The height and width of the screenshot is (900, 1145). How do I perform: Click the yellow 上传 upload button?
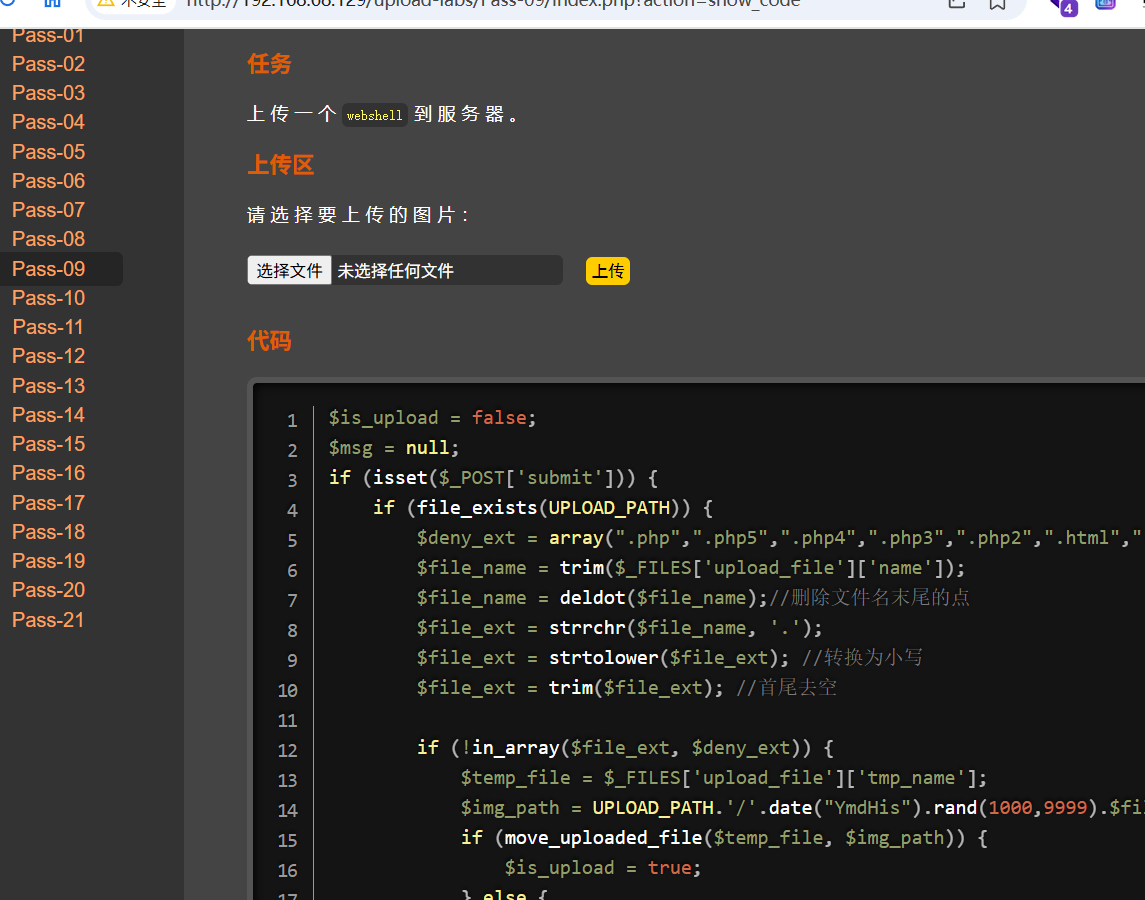click(608, 271)
